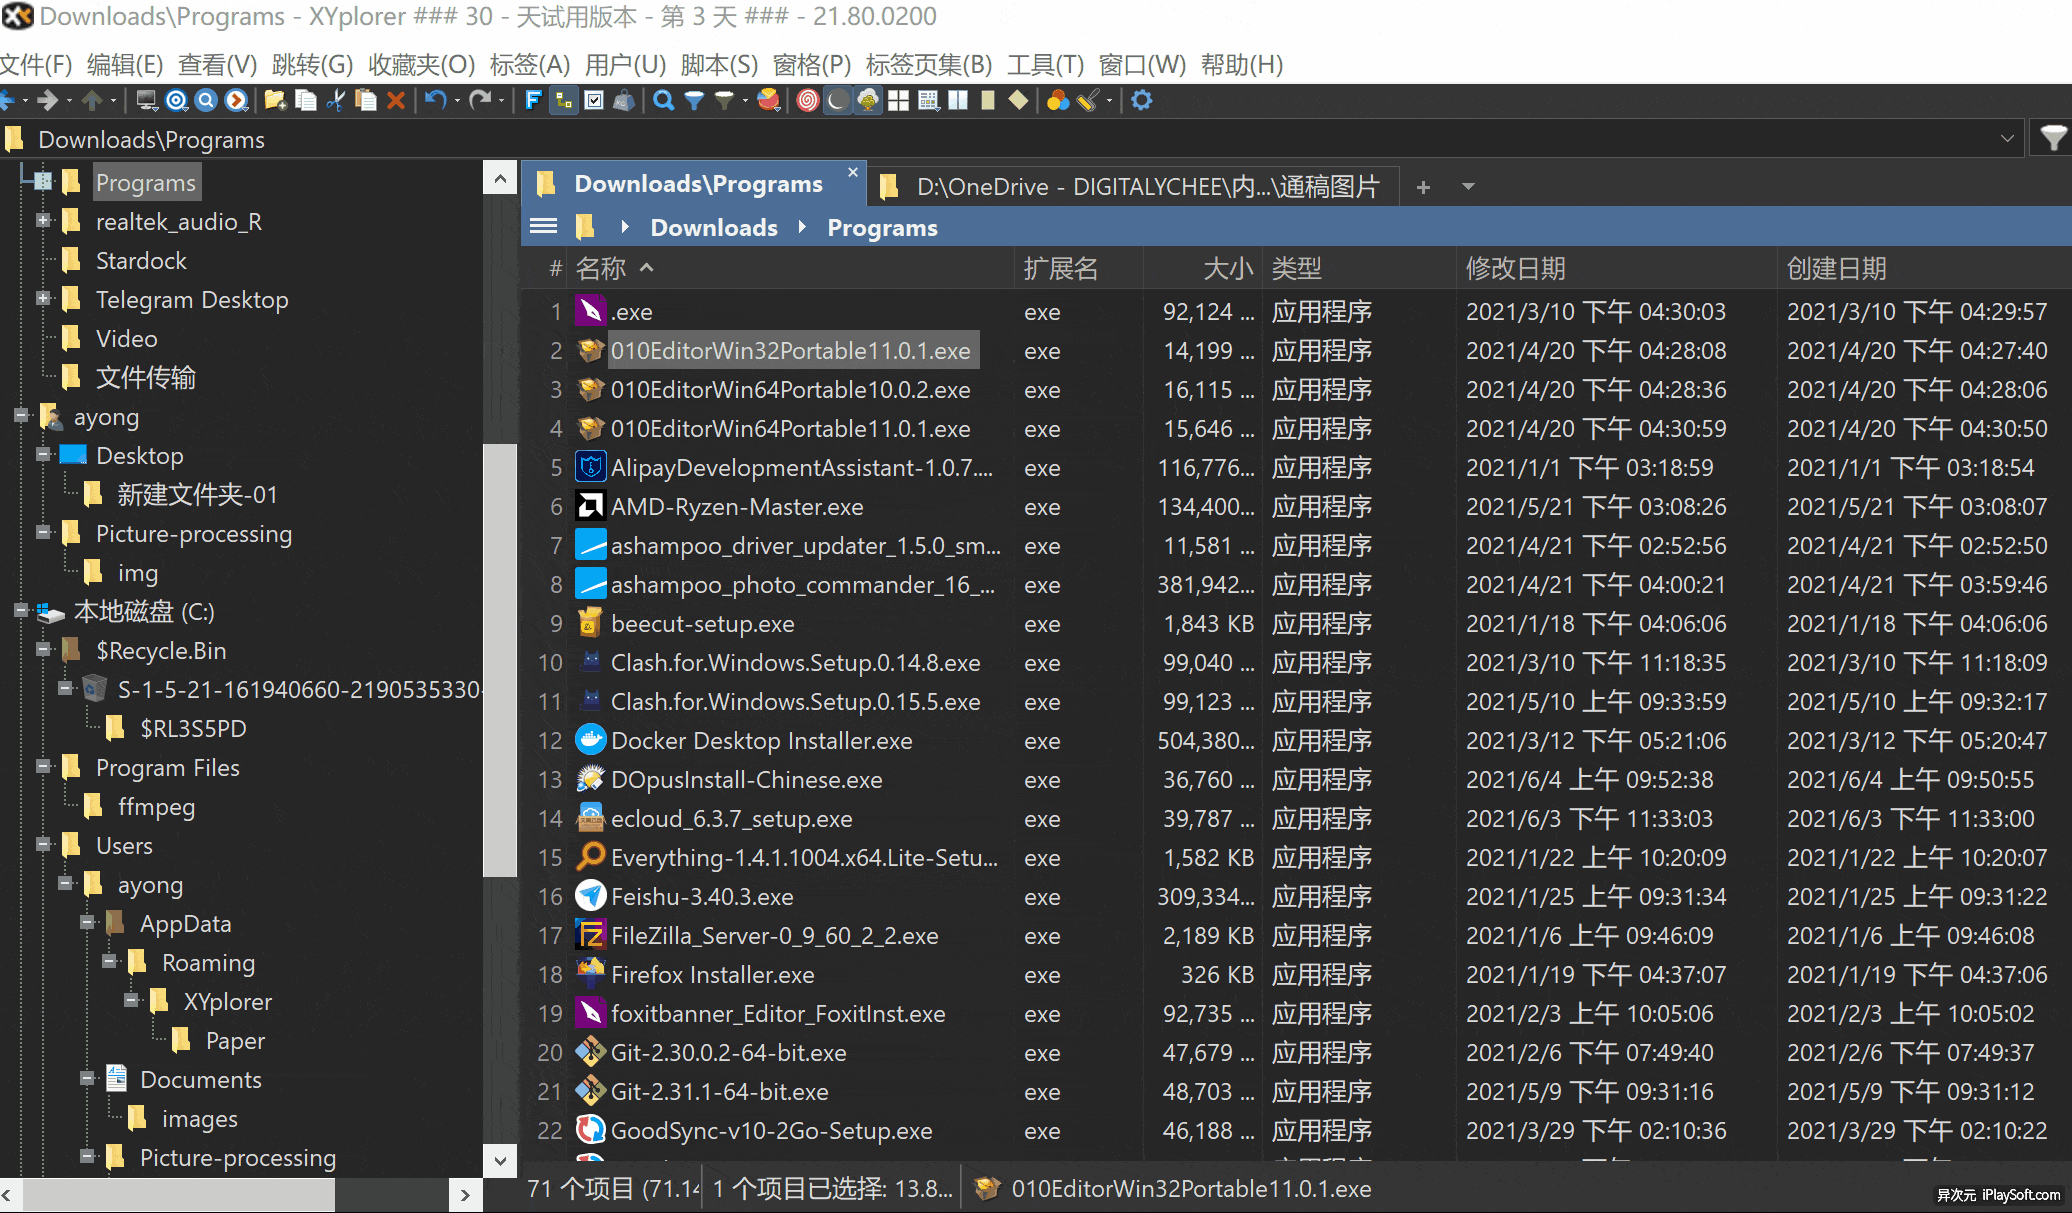This screenshot has height=1213, width=2072.
Task: Select the Downloads\Programs tab
Action: coord(692,184)
